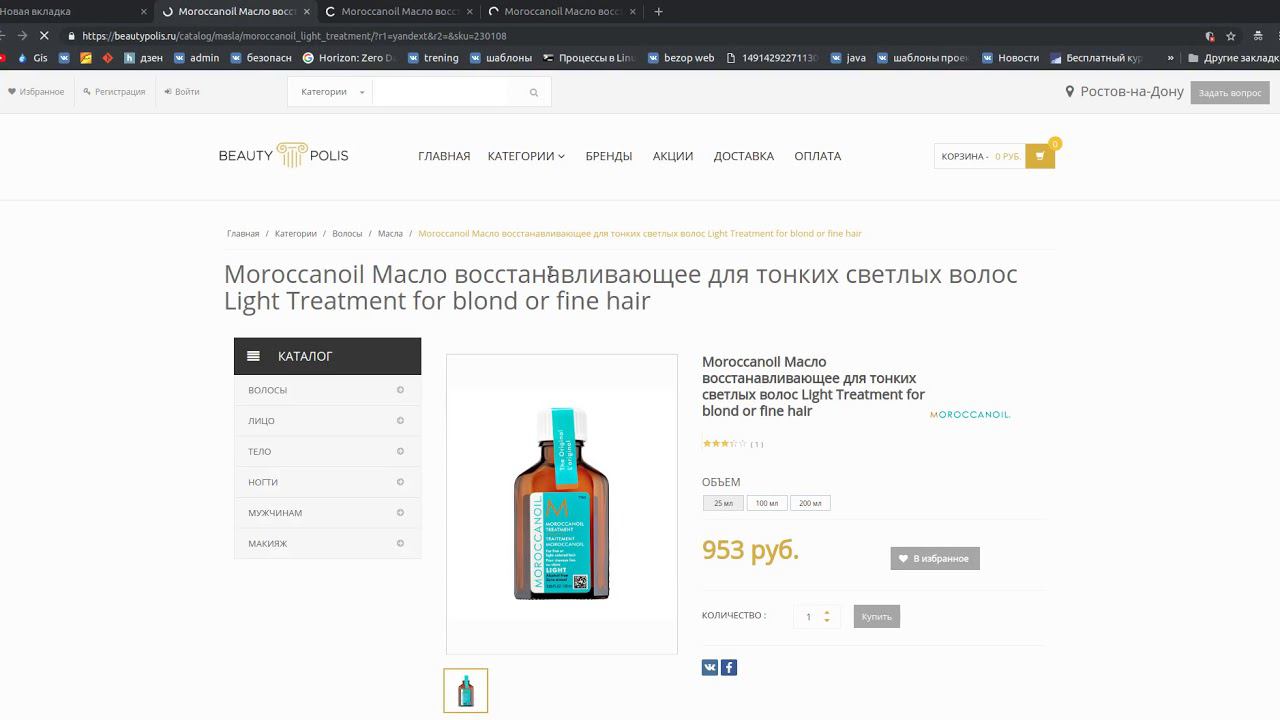Click the Масла breadcrumb
Viewport: 1280px width, 720px height.
pyautogui.click(x=390, y=234)
